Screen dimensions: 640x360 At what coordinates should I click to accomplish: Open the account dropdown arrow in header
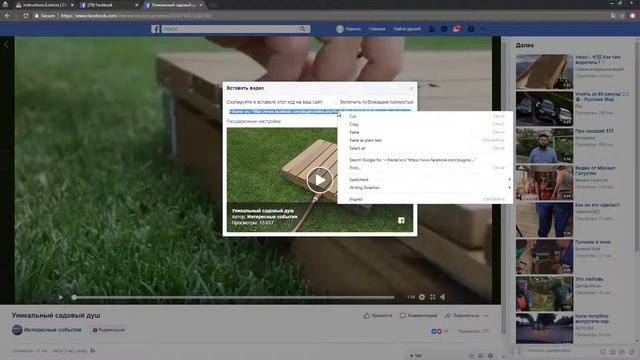[x=483, y=29]
